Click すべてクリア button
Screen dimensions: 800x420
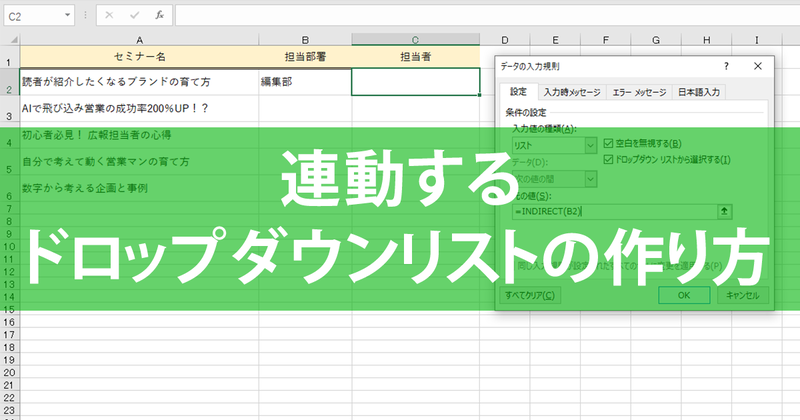click(530, 295)
